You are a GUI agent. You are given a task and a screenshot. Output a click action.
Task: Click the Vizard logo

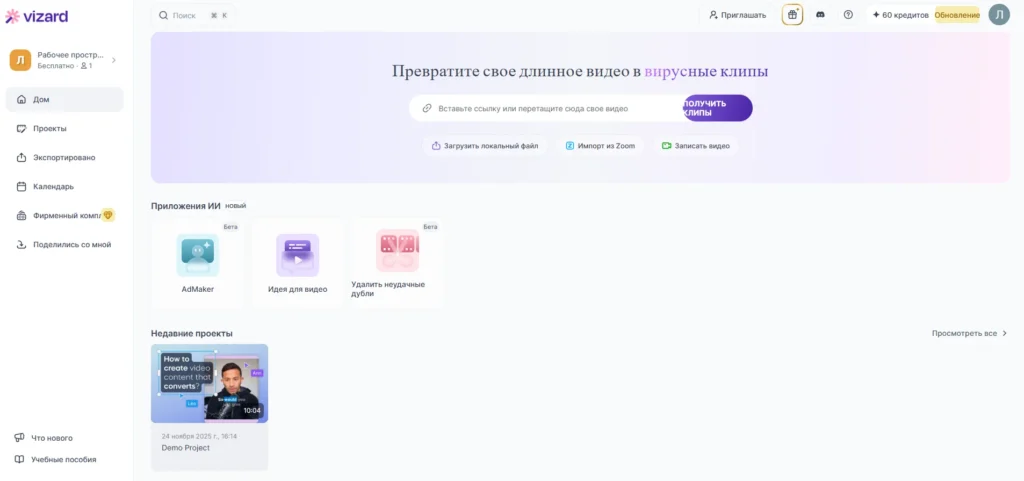pyautogui.click(x=37, y=16)
